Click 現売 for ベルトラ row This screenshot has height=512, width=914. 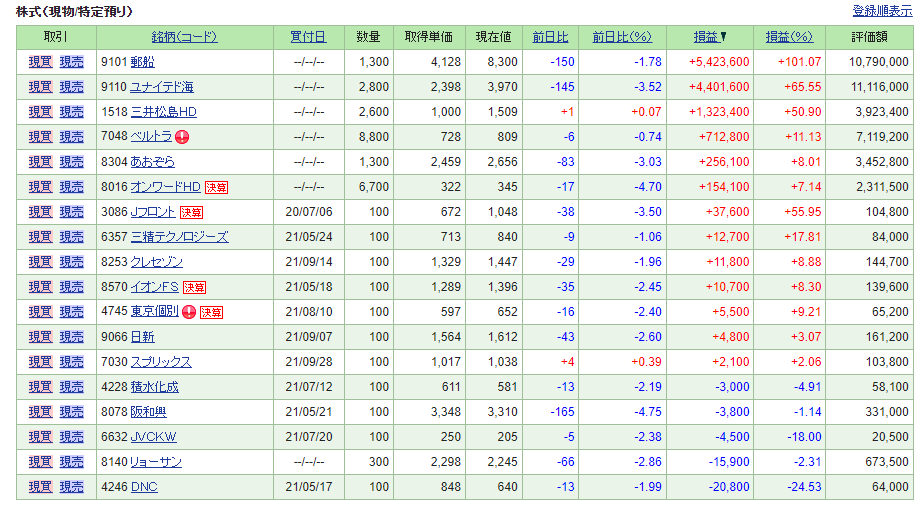click(x=72, y=136)
